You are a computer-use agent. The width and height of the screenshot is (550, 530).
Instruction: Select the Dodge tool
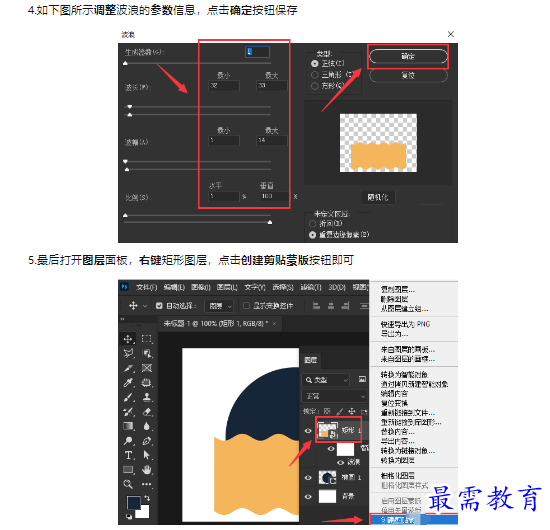pyautogui.click(x=128, y=441)
